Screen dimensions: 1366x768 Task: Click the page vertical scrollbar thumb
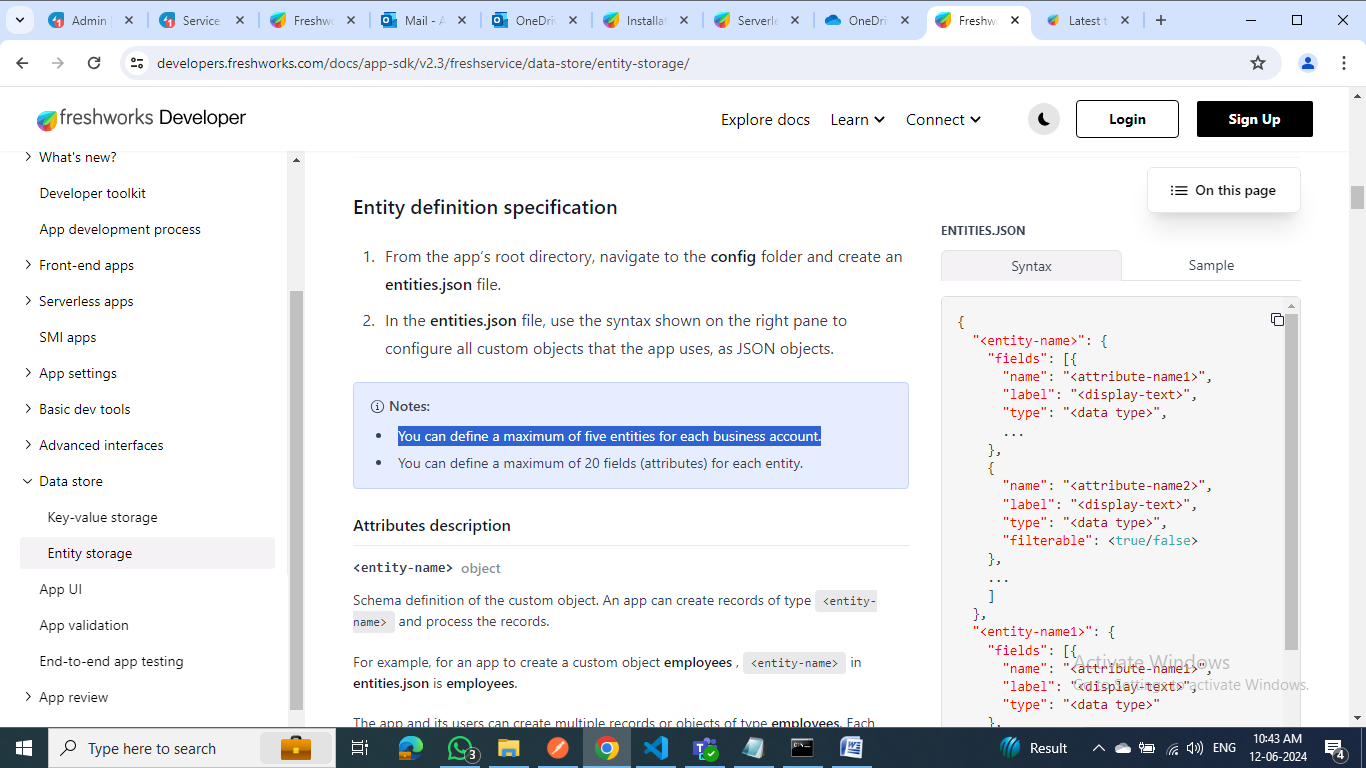pos(1357,197)
